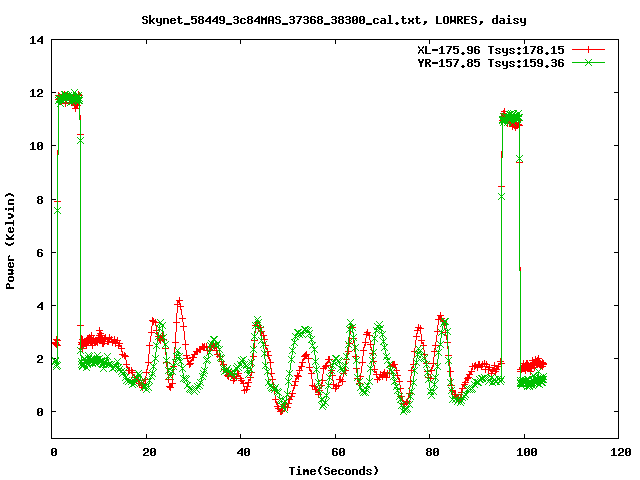This screenshot has height=480, width=640.
Task: Click the second calibration plateau near 11 Kelvin
Action: 511,119
